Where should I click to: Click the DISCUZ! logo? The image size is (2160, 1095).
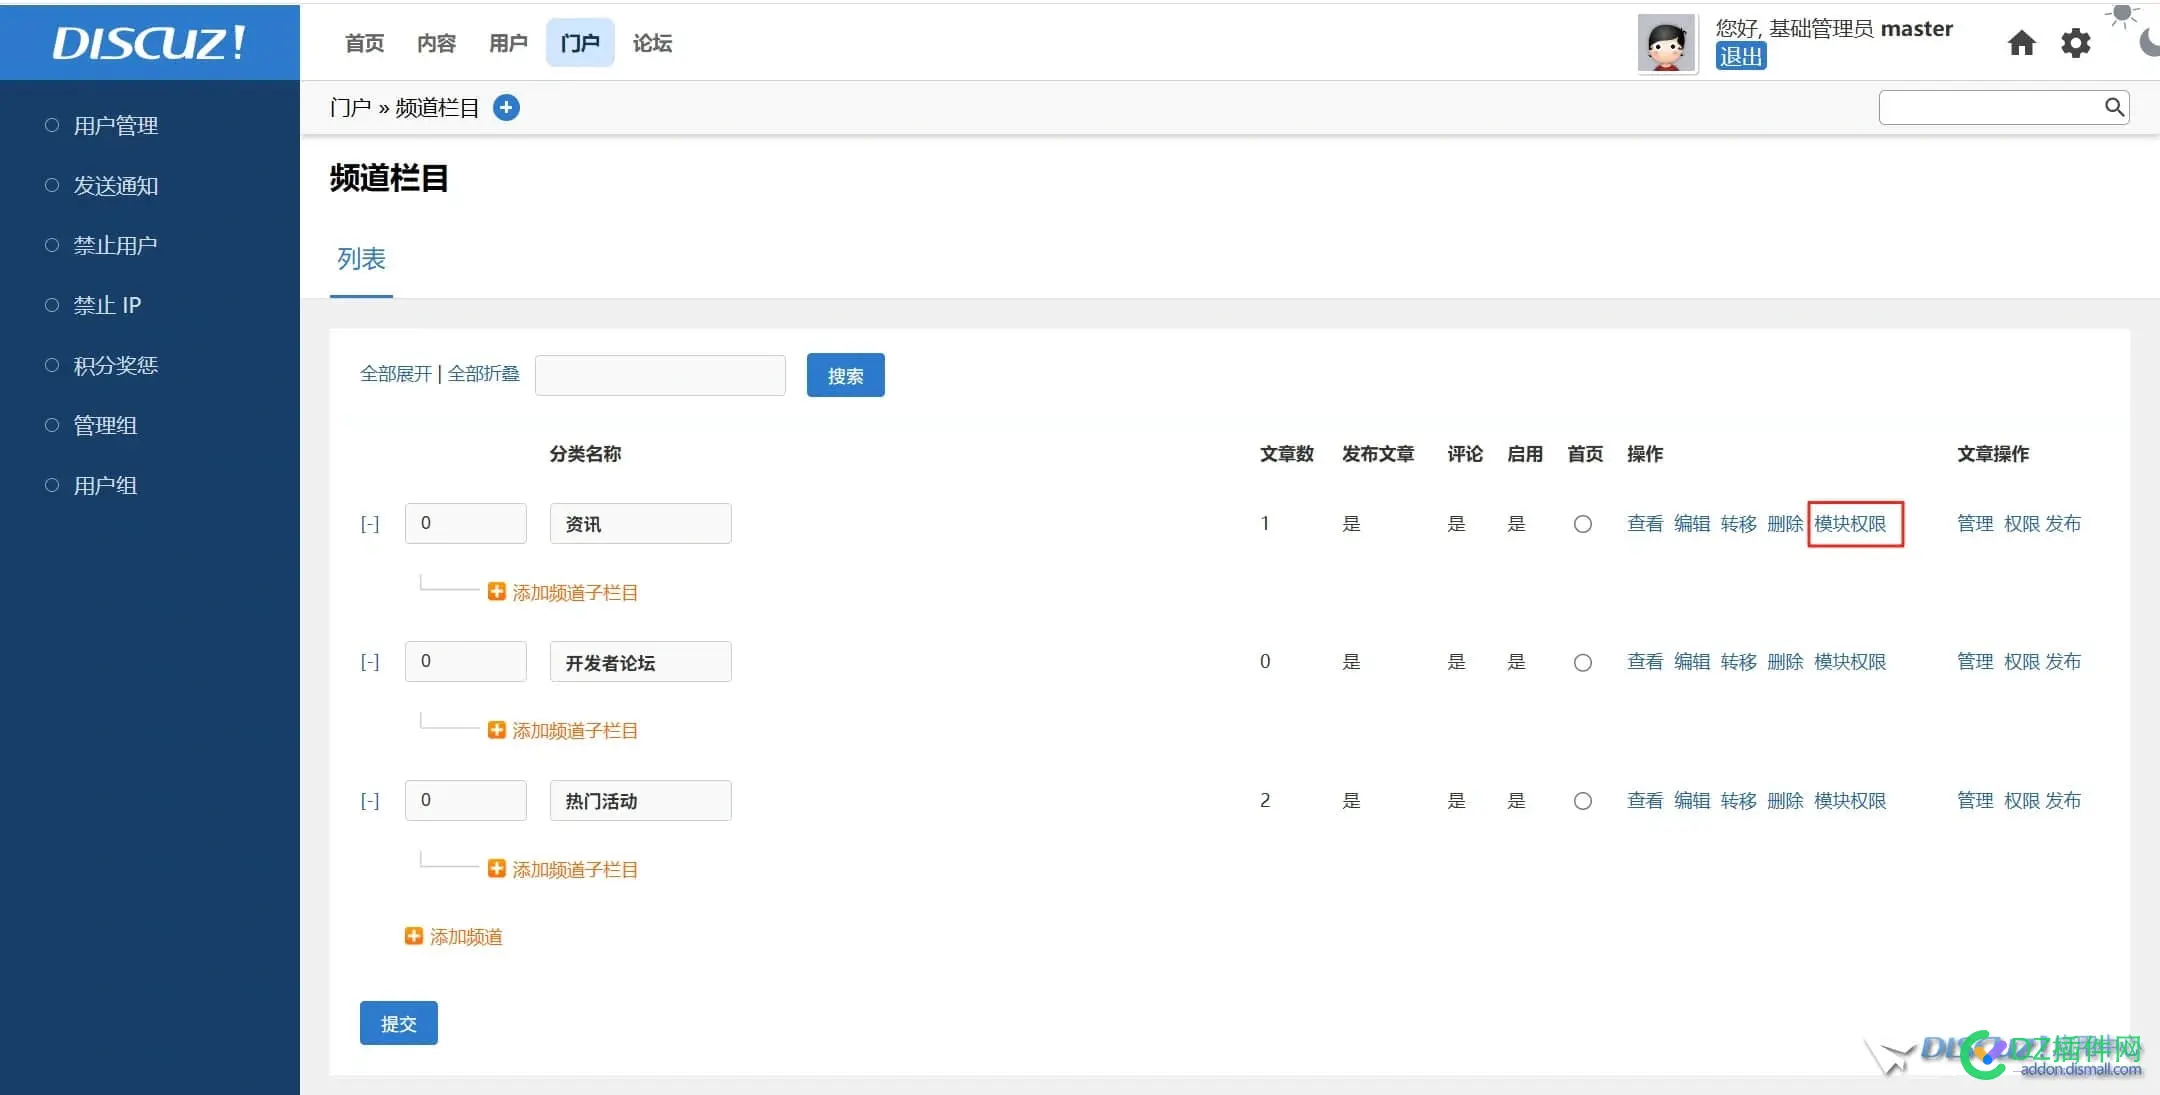[148, 42]
